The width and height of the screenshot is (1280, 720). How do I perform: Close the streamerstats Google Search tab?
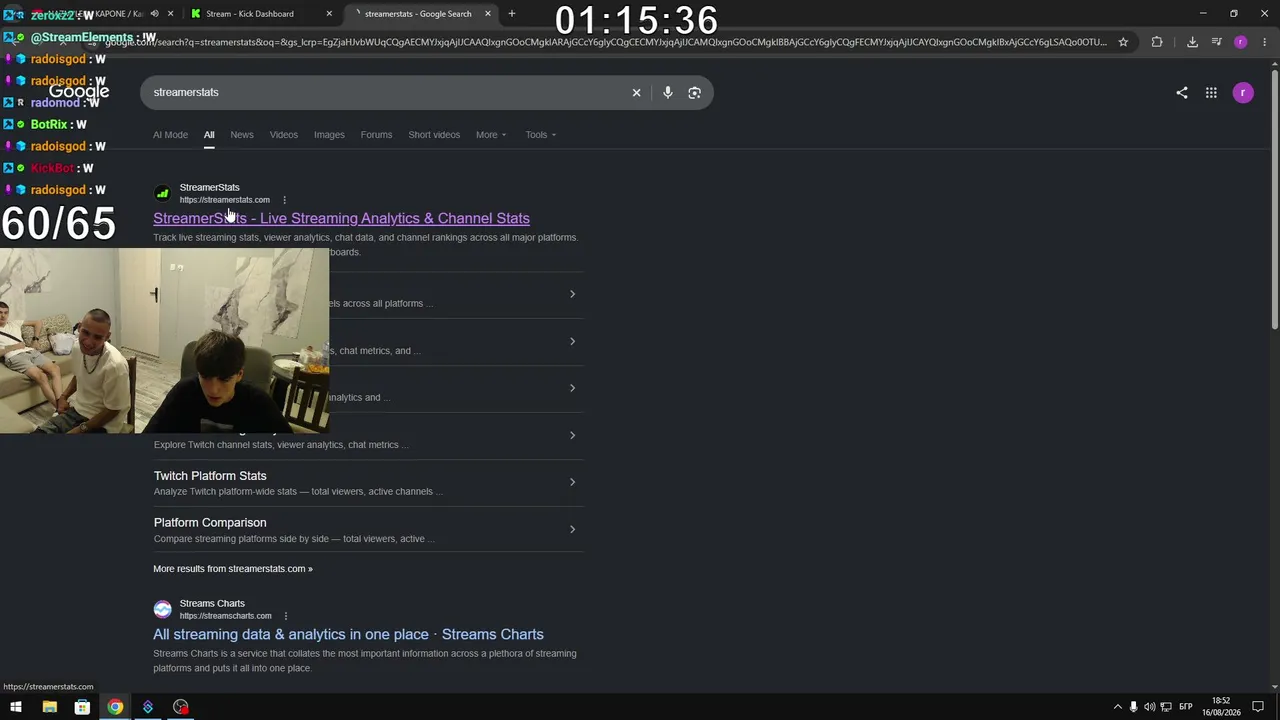pyautogui.click(x=488, y=14)
